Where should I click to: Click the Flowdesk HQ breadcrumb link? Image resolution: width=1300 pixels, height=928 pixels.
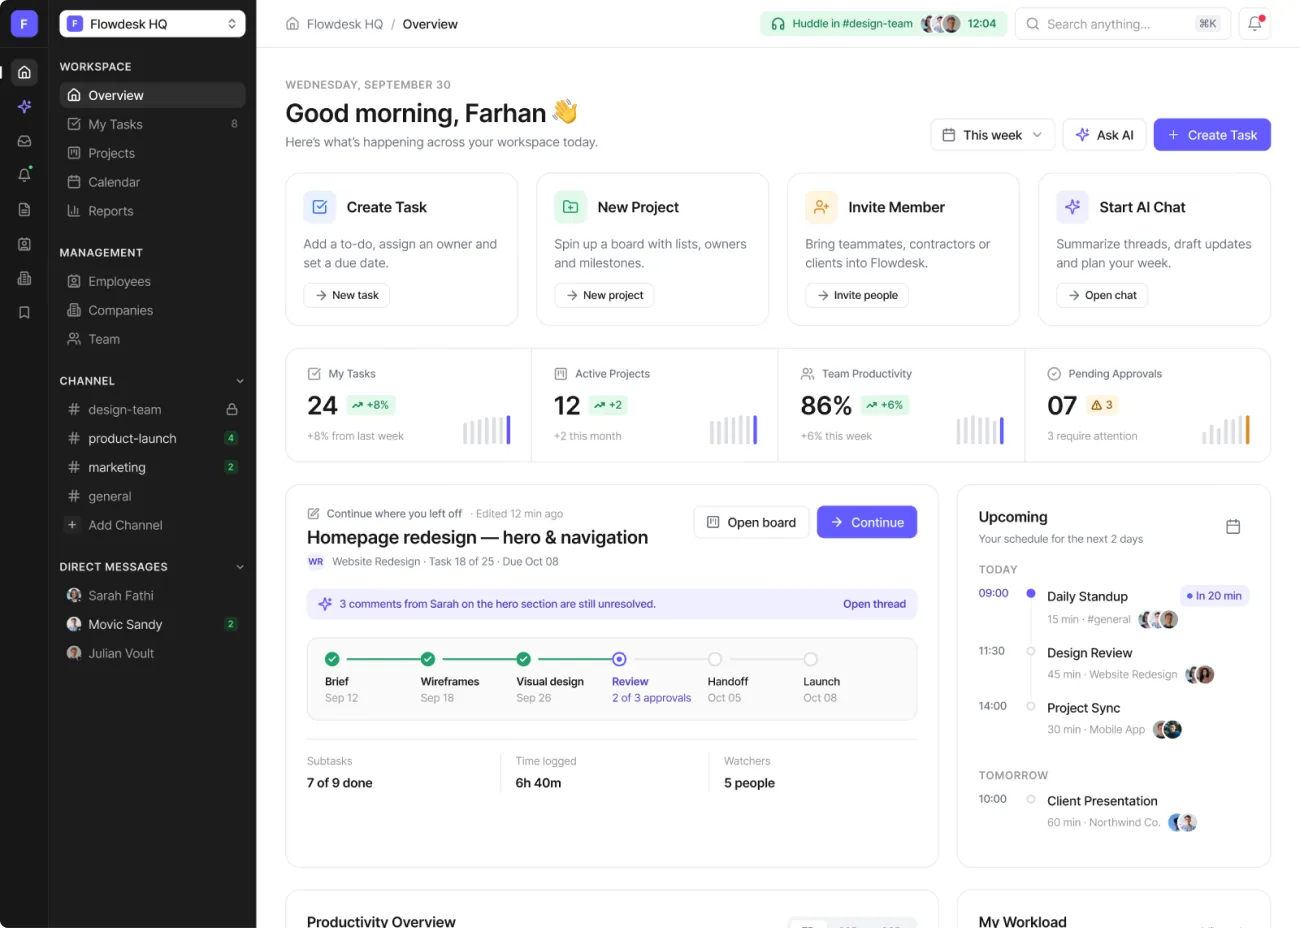[x=345, y=24]
